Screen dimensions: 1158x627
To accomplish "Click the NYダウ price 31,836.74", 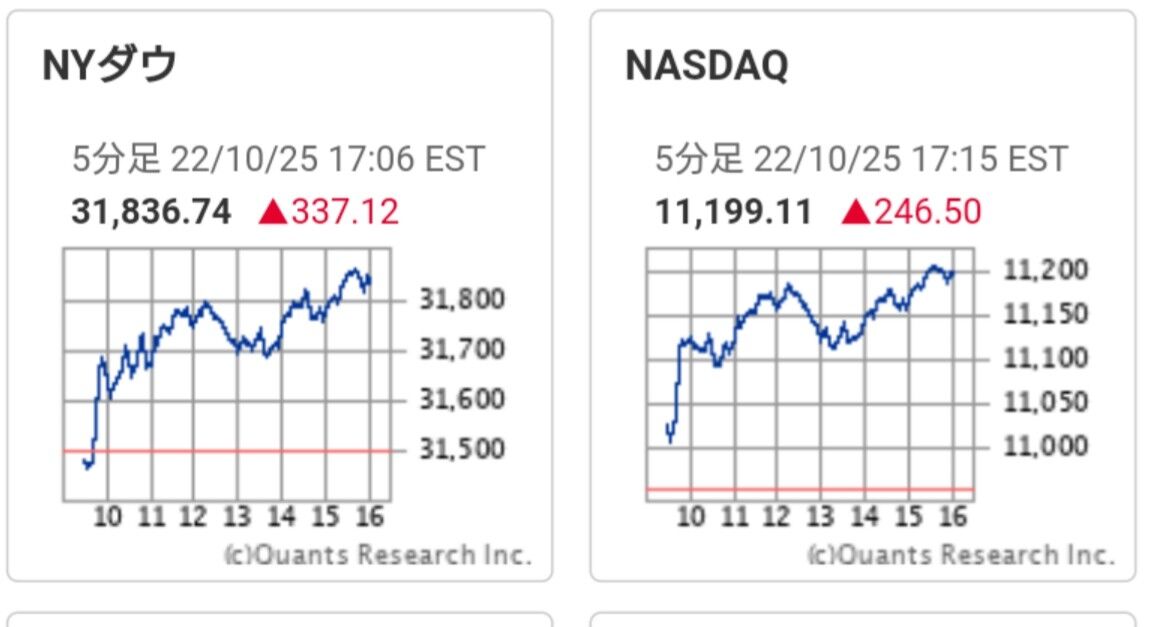I will [151, 212].
